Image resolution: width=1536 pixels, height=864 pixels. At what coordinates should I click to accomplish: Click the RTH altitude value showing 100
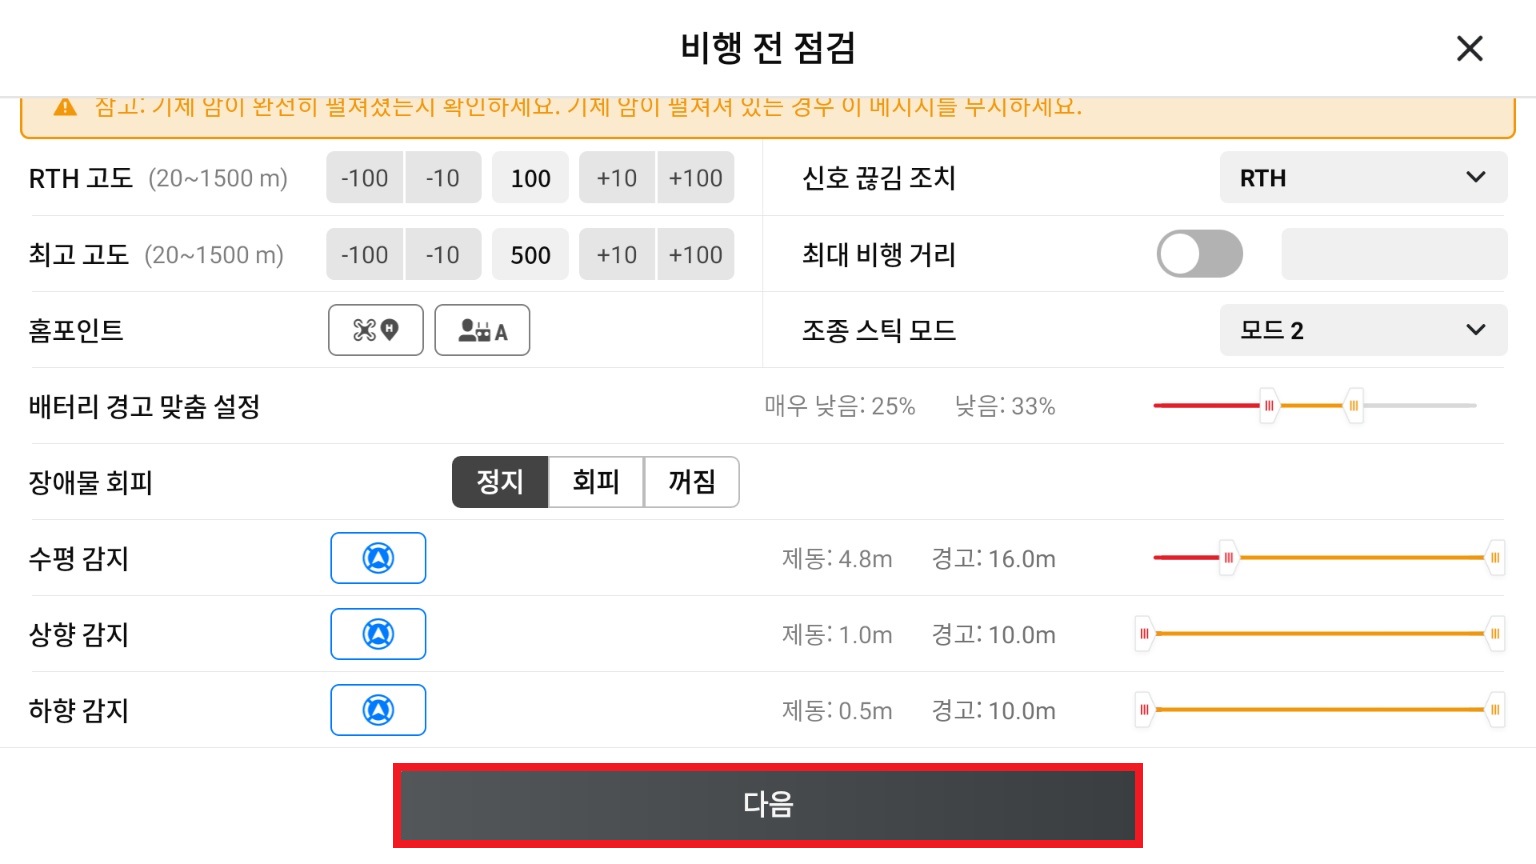[530, 177]
